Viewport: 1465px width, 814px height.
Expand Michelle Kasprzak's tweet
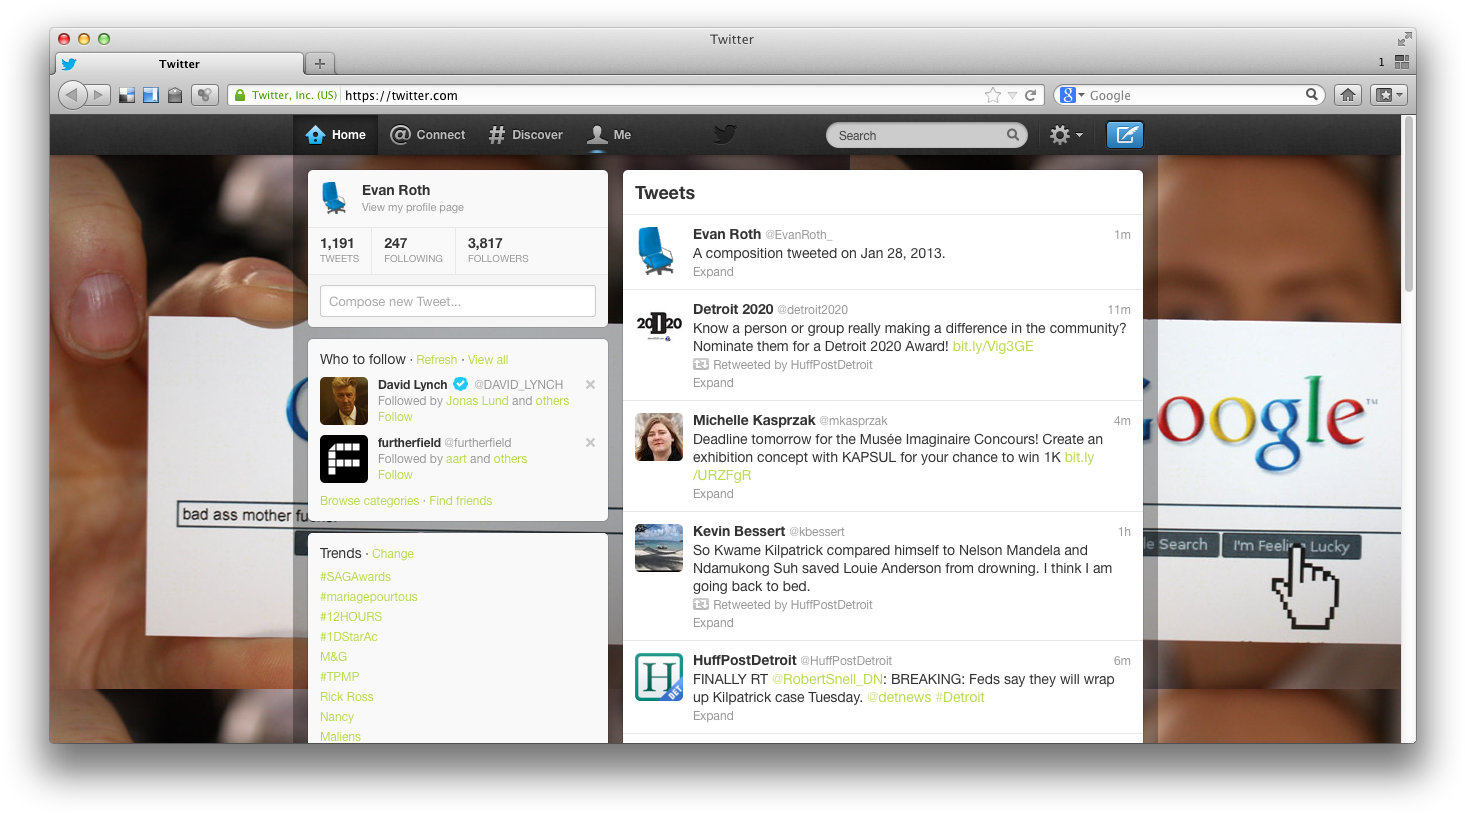(x=713, y=494)
